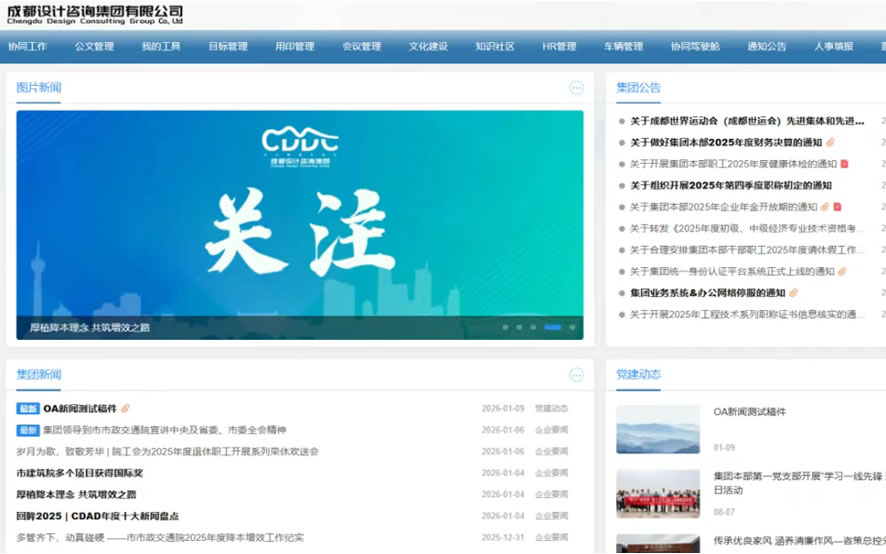This screenshot has height=554, width=886.
Task: Open the HR管理 navigation menu
Action: click(x=559, y=47)
